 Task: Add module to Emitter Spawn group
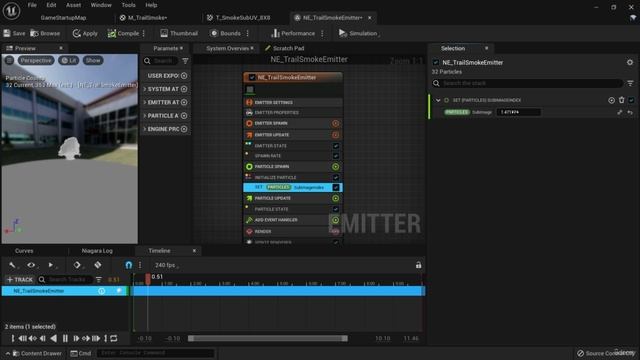(336, 123)
